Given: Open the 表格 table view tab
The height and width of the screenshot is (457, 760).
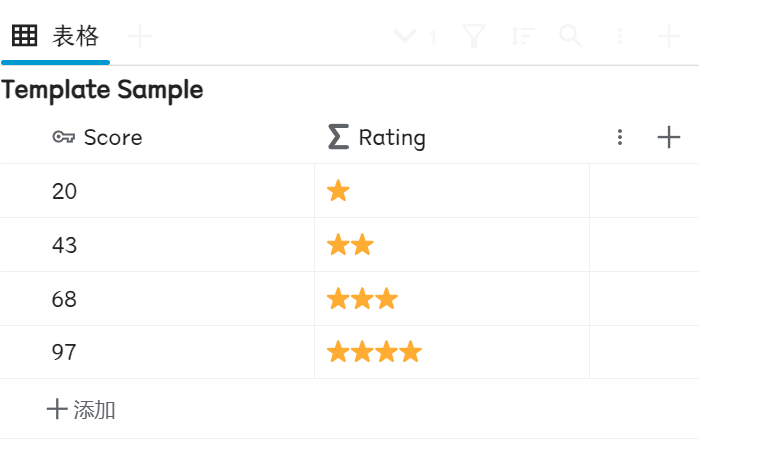Looking at the screenshot, I should tap(56, 37).
